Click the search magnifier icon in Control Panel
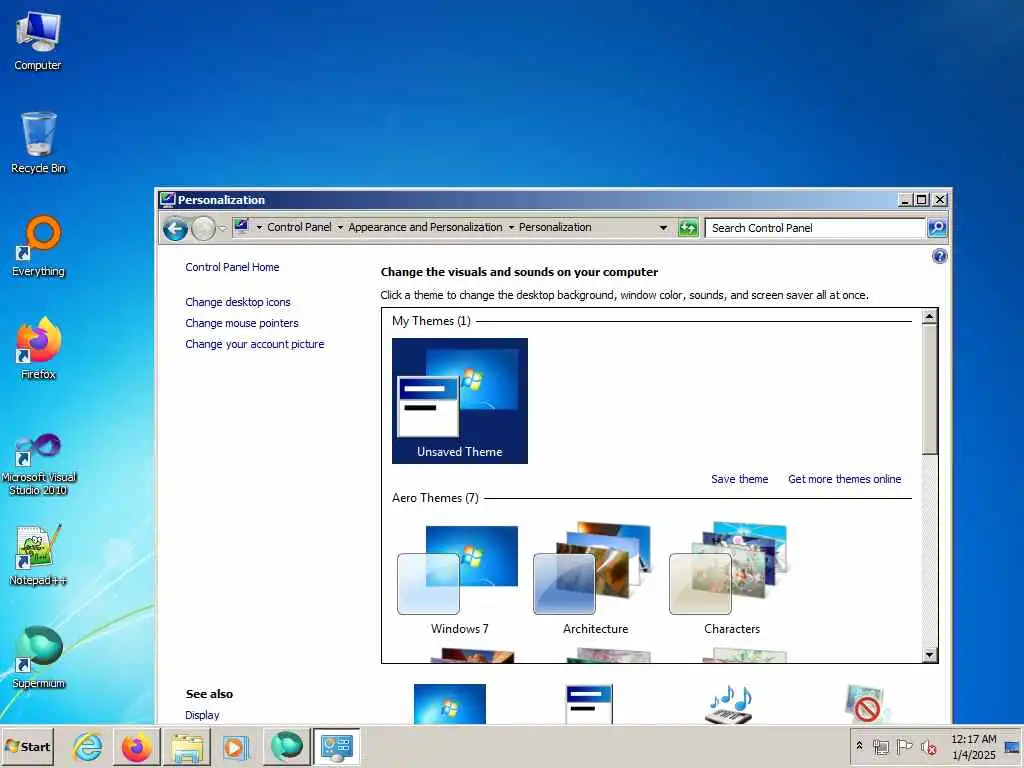Image resolution: width=1024 pixels, height=768 pixels. pos(936,228)
